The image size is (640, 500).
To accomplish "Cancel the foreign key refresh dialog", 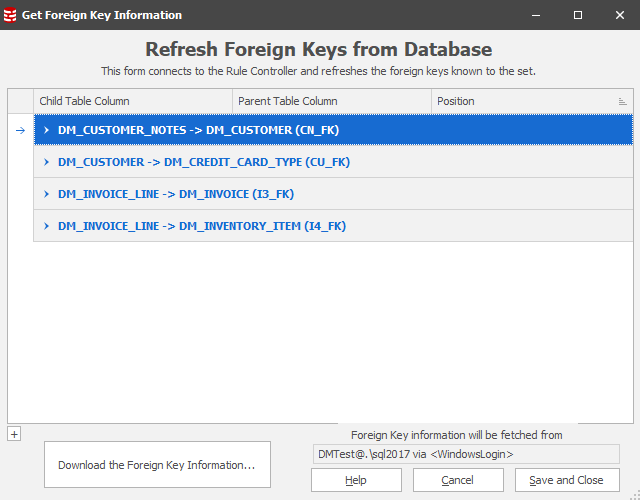I will [458, 480].
